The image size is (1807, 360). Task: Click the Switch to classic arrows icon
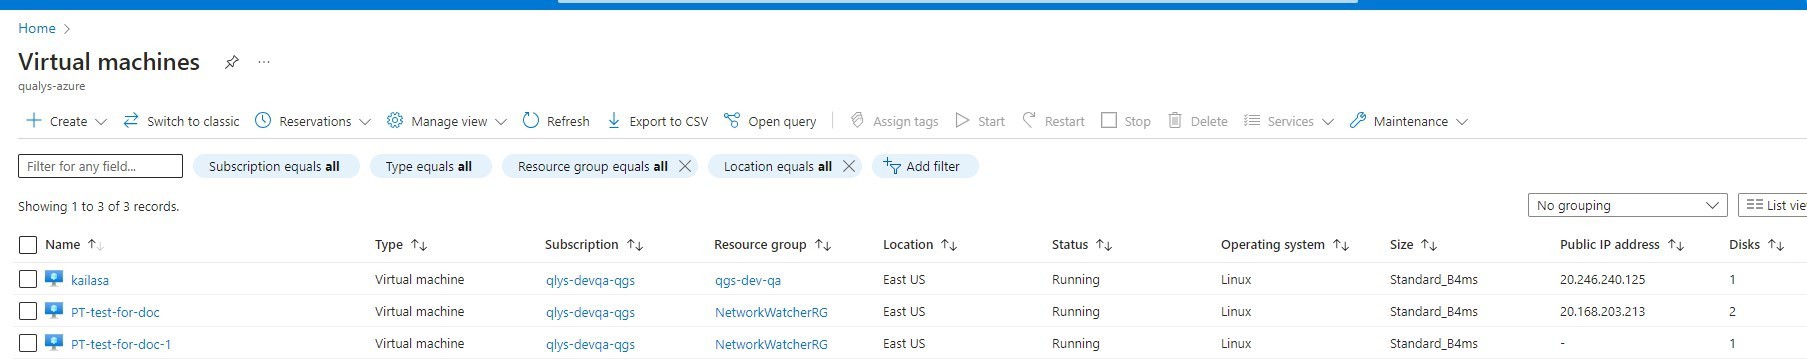tap(131, 121)
